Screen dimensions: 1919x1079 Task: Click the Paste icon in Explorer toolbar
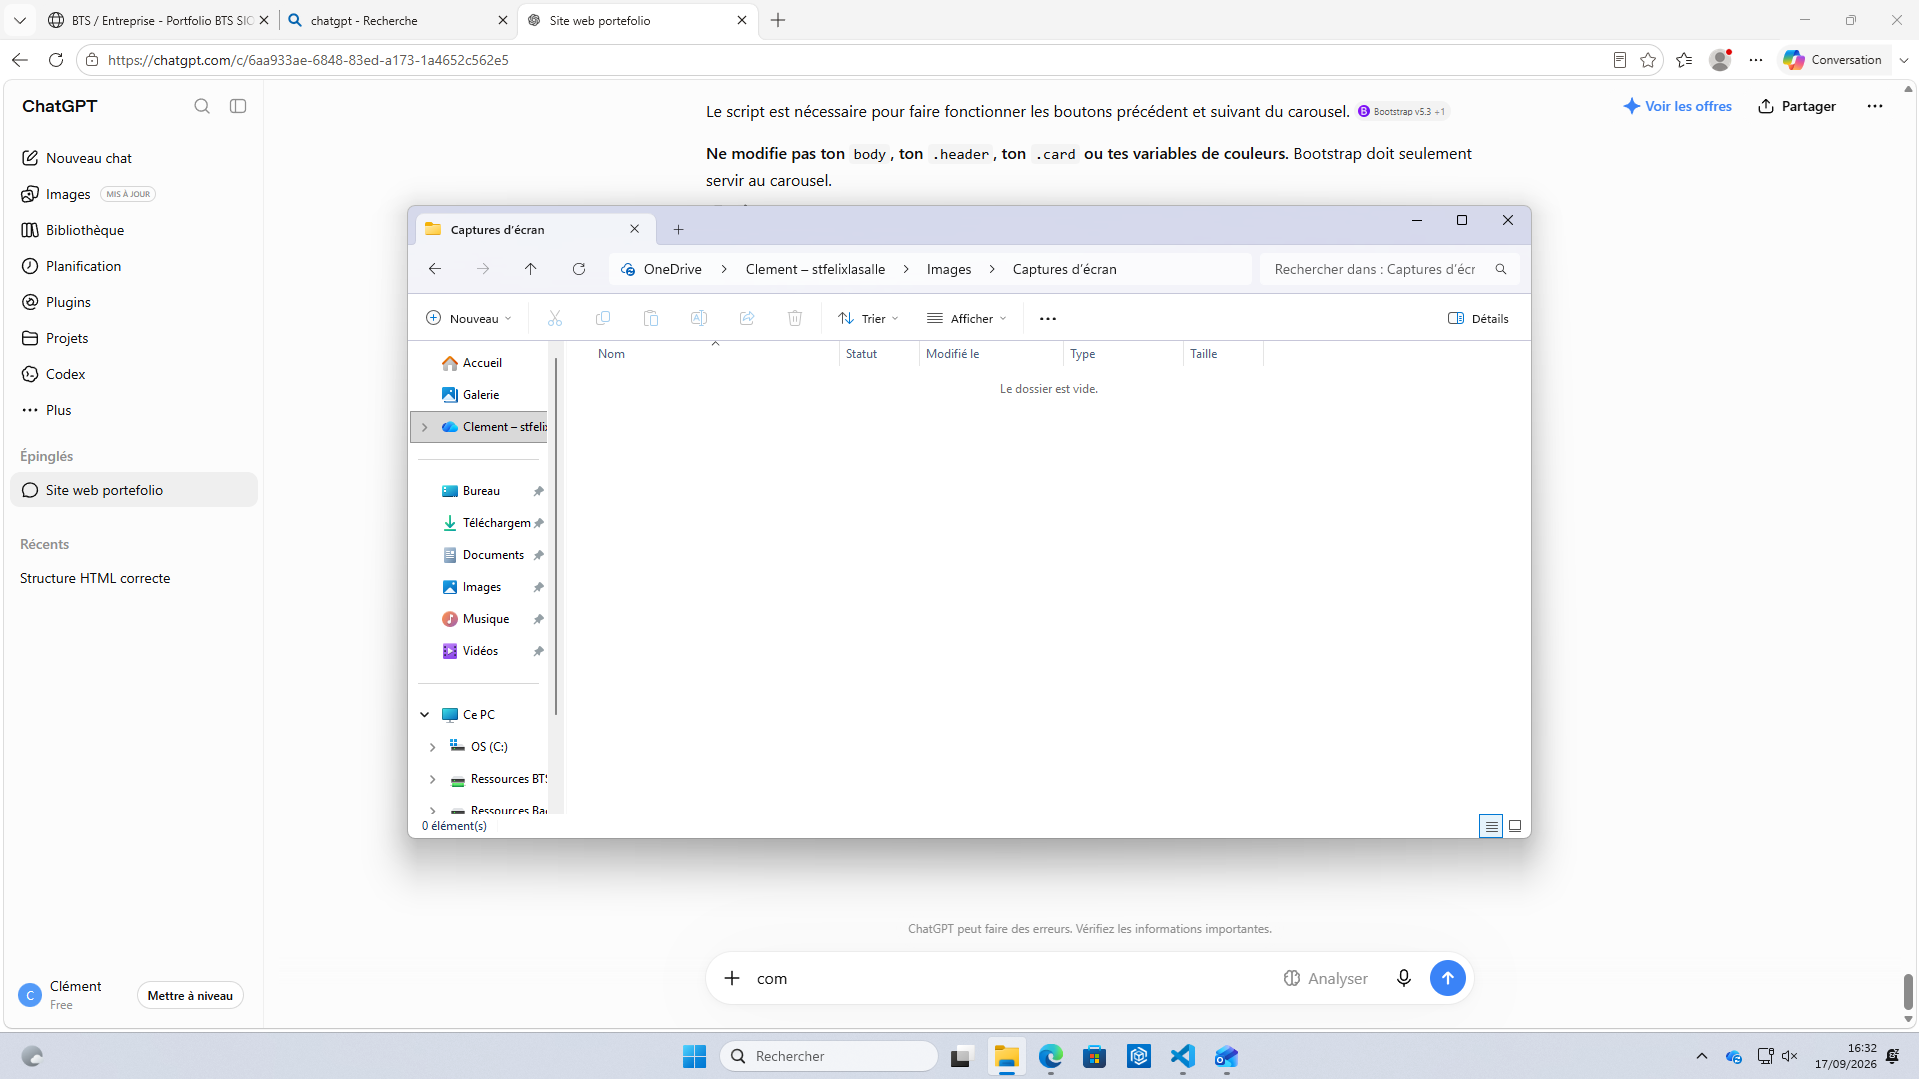click(651, 318)
